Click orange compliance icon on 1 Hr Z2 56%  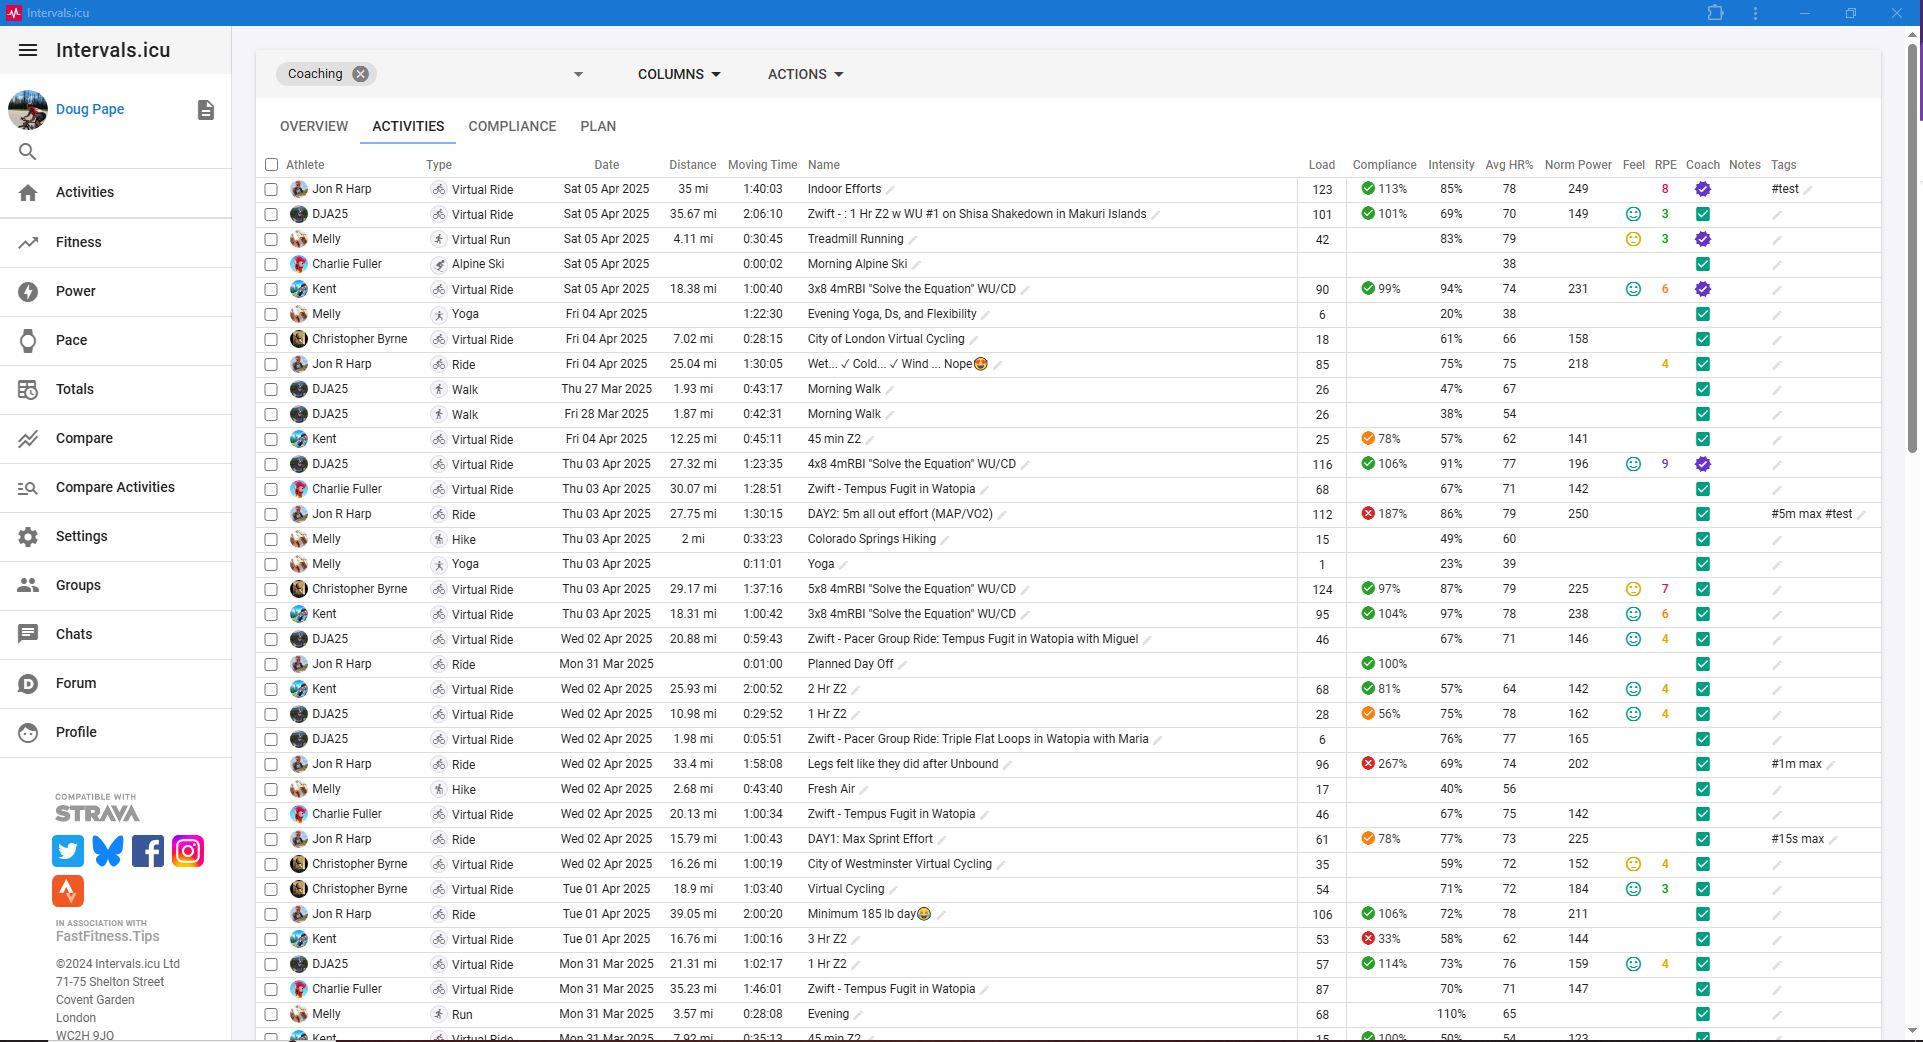tap(1367, 713)
